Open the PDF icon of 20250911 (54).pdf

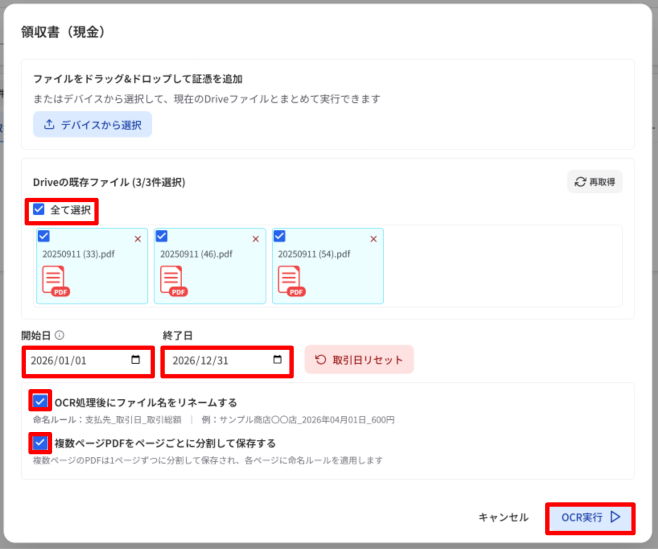[291, 281]
